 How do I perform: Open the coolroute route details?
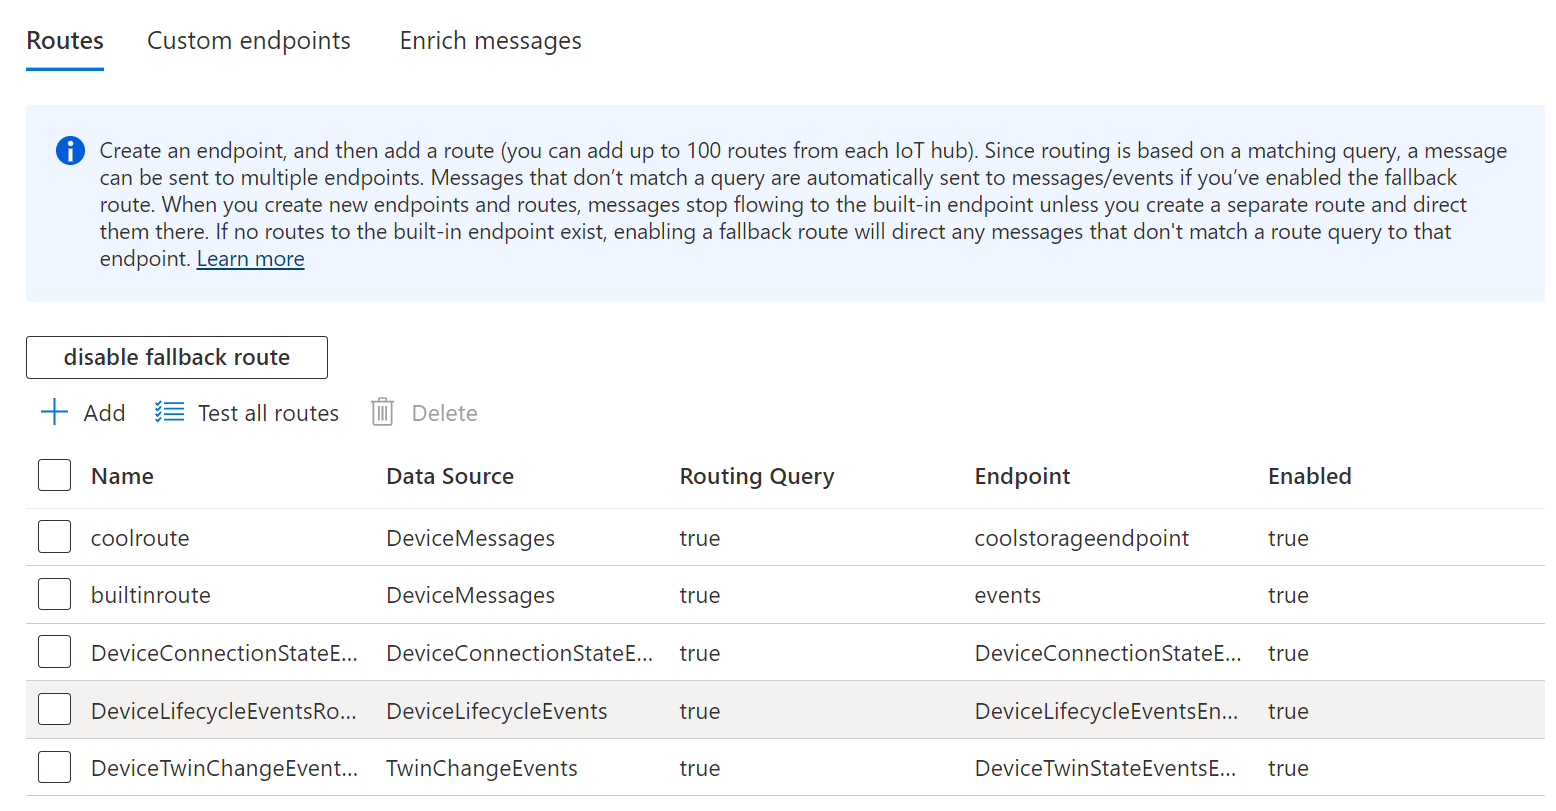[x=140, y=536]
